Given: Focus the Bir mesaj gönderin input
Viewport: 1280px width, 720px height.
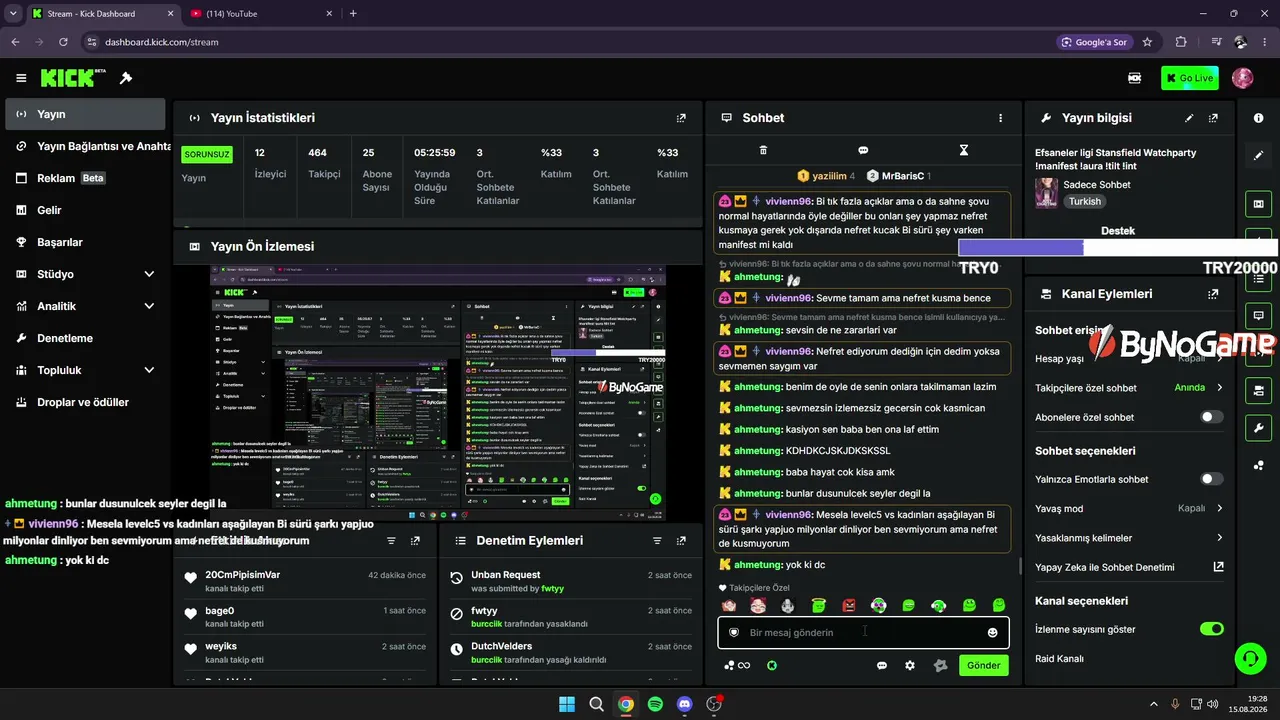Looking at the screenshot, I should pyautogui.click(x=863, y=632).
